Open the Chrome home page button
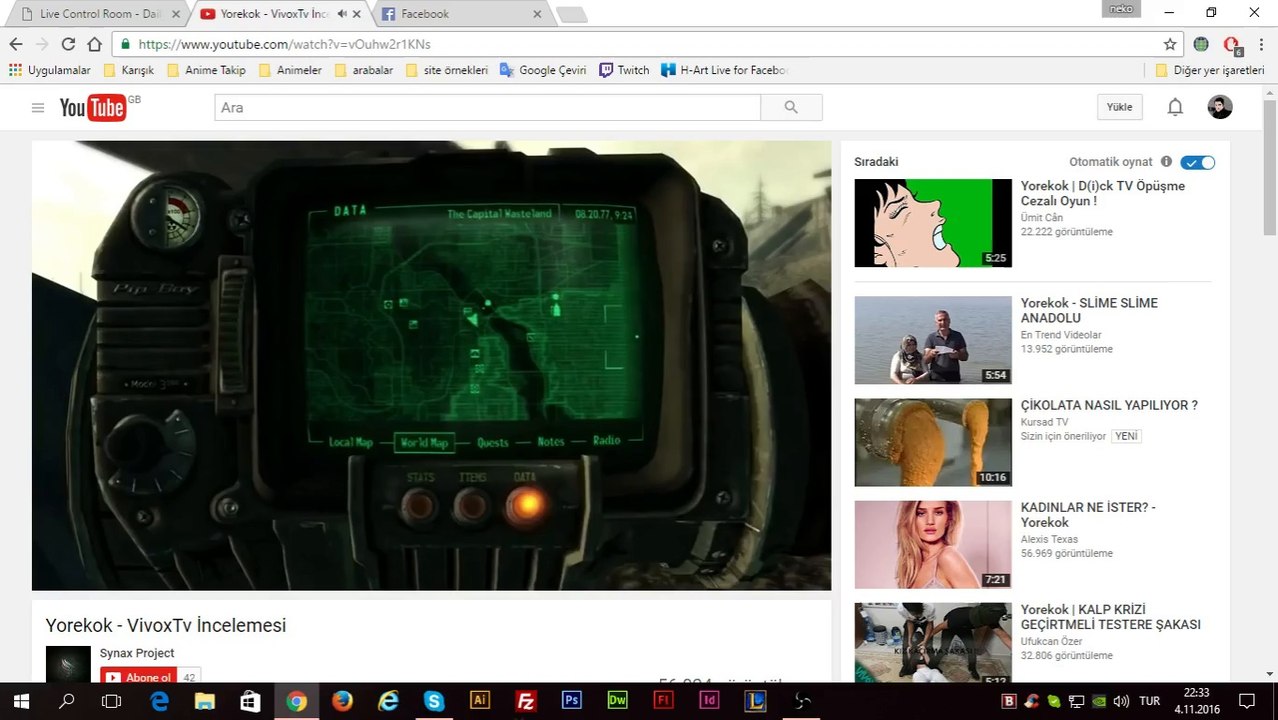The image size is (1278, 720). click(x=95, y=44)
